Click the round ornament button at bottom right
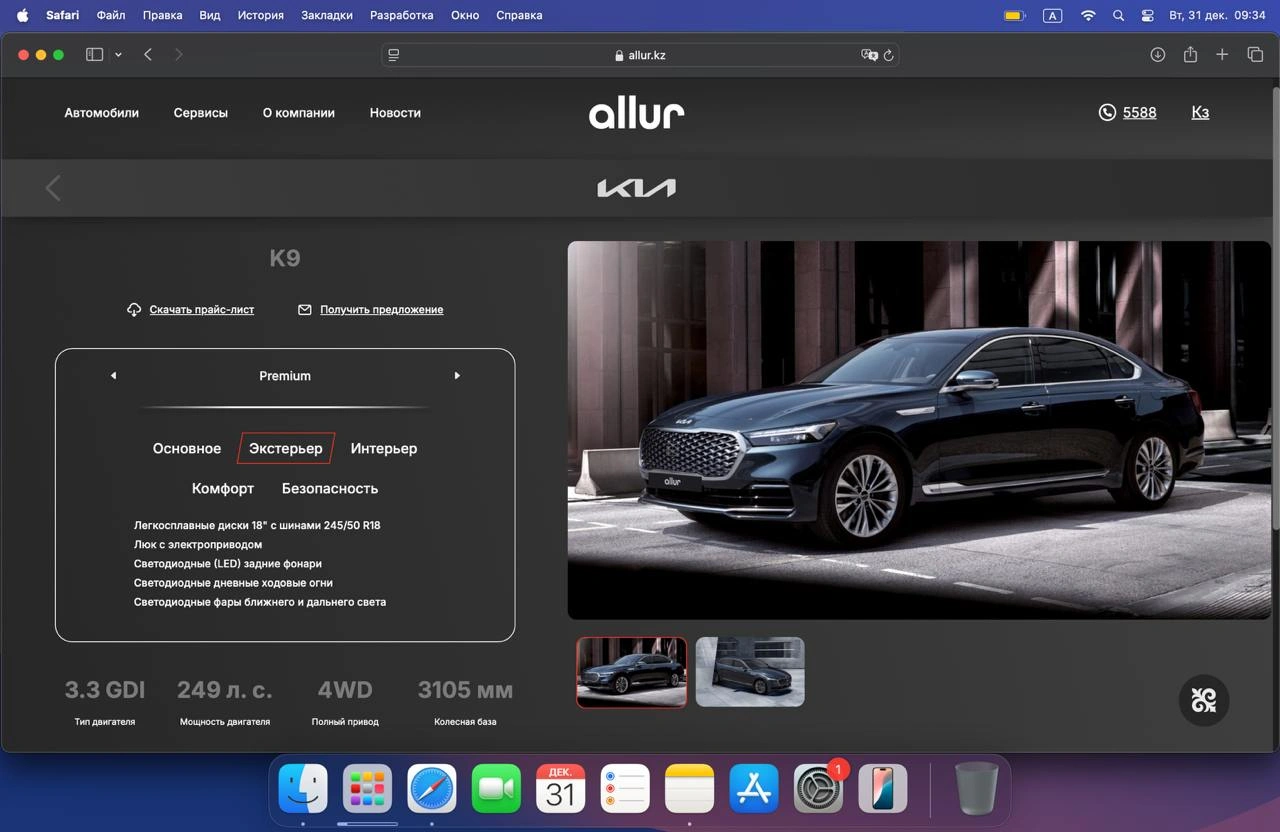The image size is (1280, 832). [1204, 700]
